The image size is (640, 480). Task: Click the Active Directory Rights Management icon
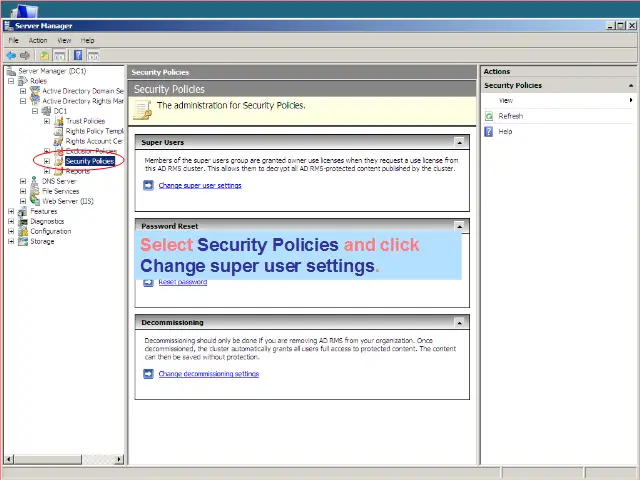tap(35, 101)
